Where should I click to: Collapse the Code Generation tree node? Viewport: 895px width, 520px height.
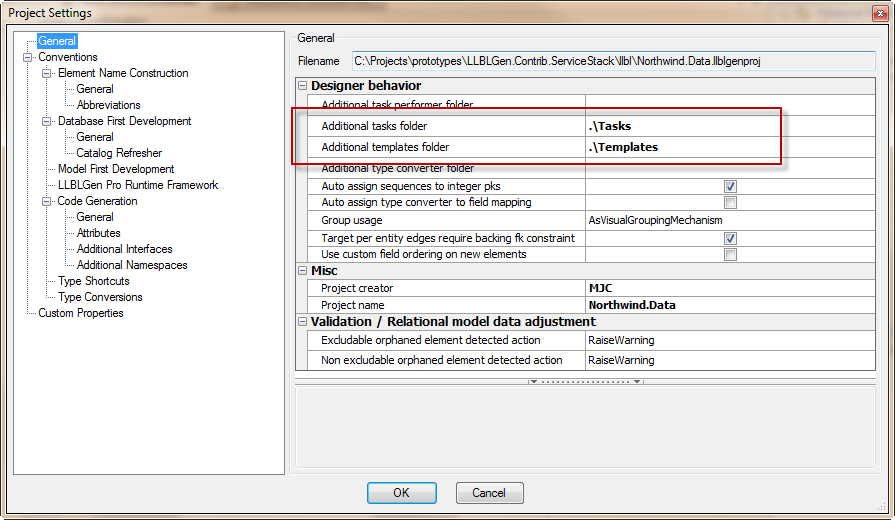(47, 201)
